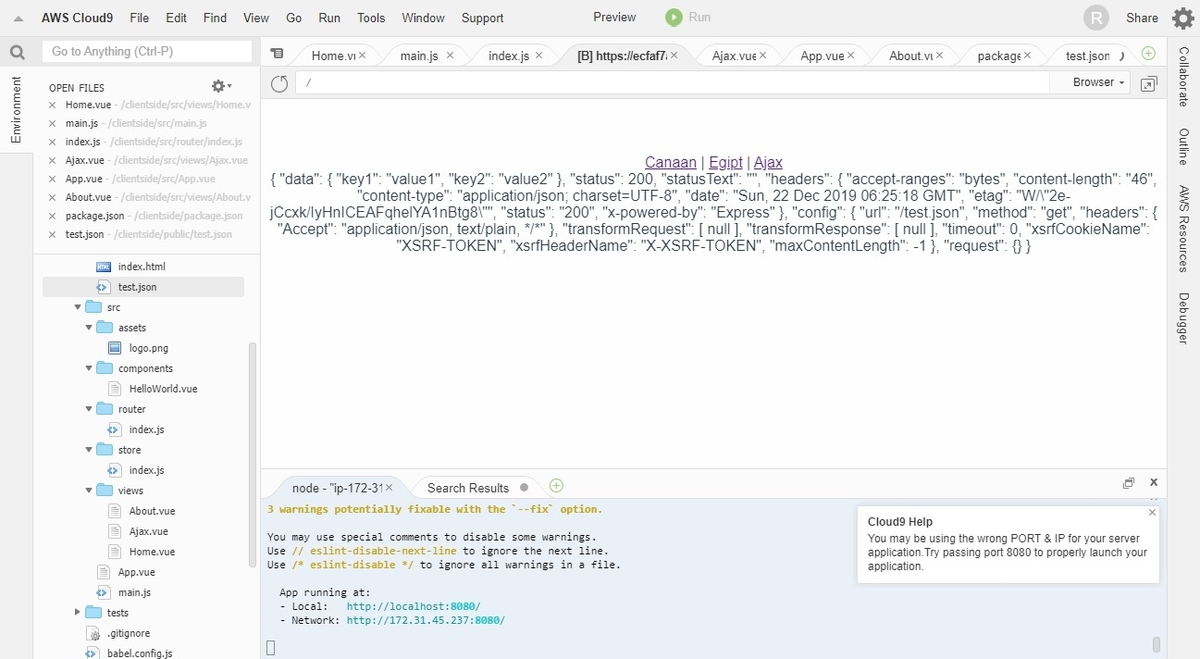Switch to the Search Results tab
Viewport: 1200px width, 659px height.
coord(468,488)
